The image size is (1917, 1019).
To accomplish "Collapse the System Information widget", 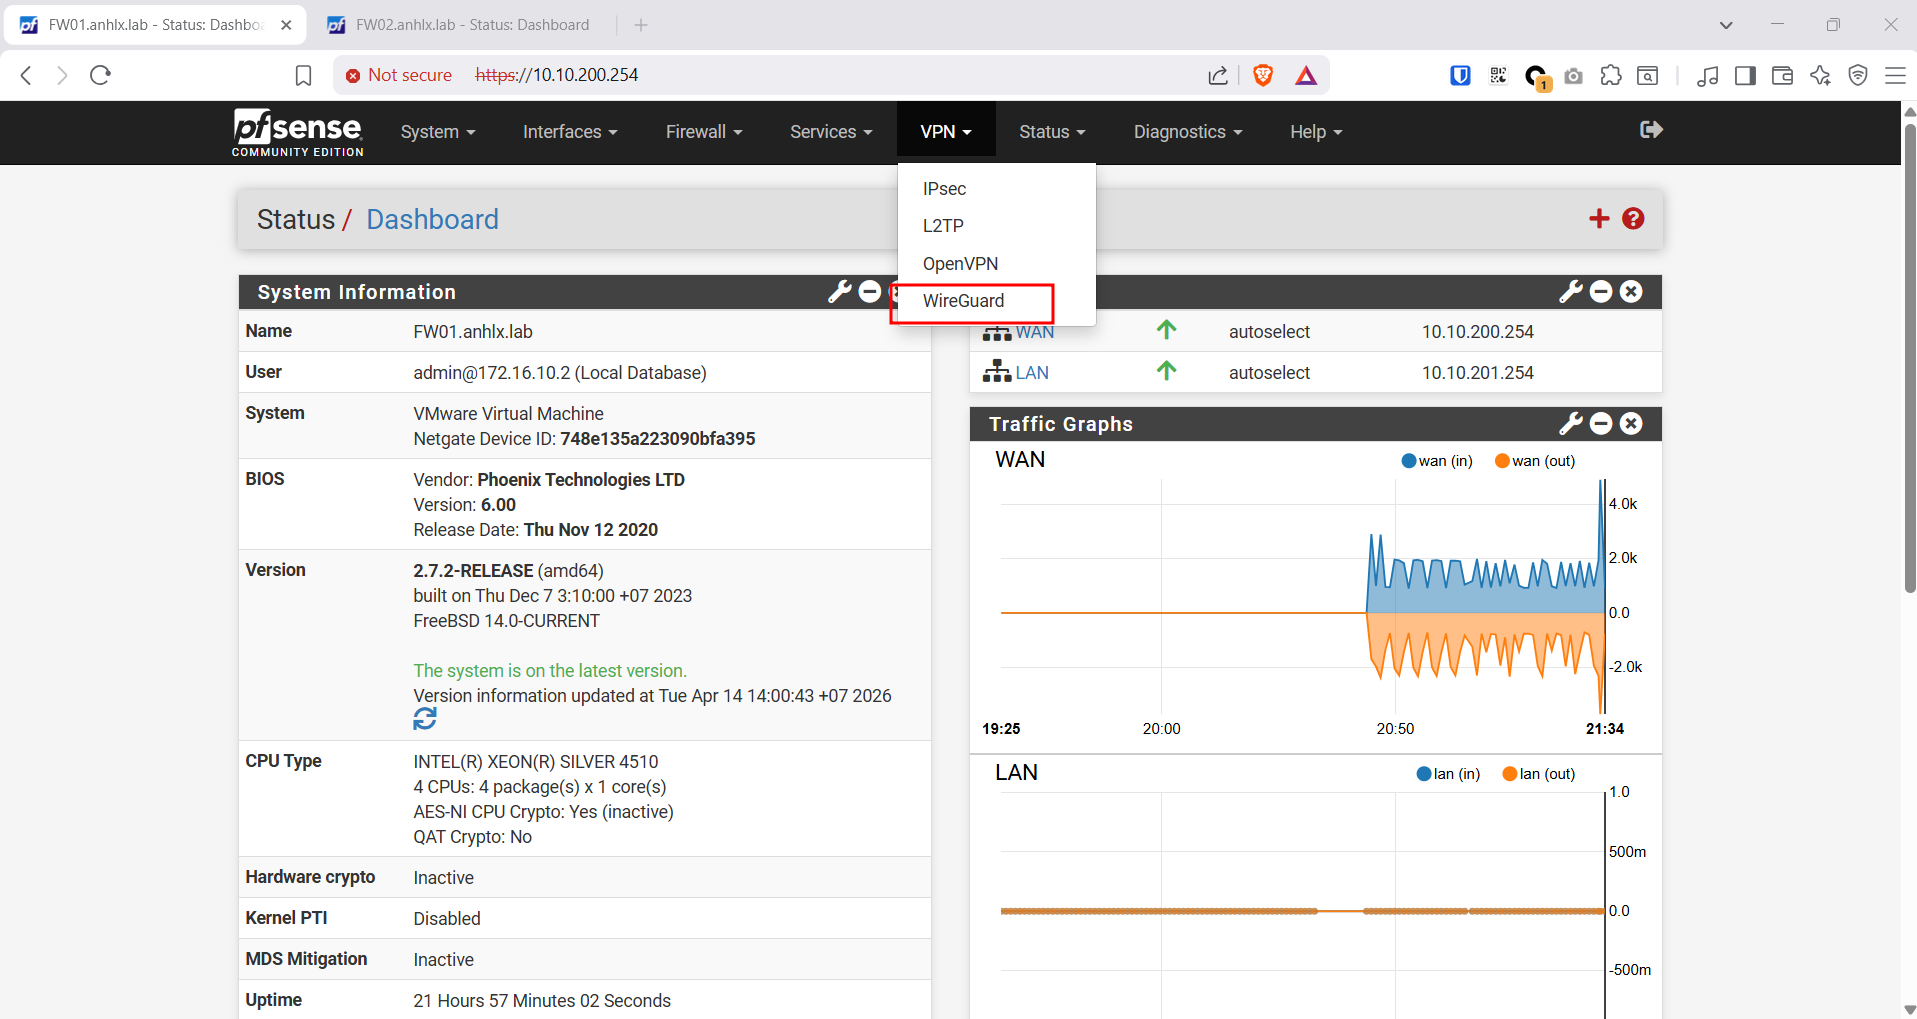I will click(x=870, y=292).
